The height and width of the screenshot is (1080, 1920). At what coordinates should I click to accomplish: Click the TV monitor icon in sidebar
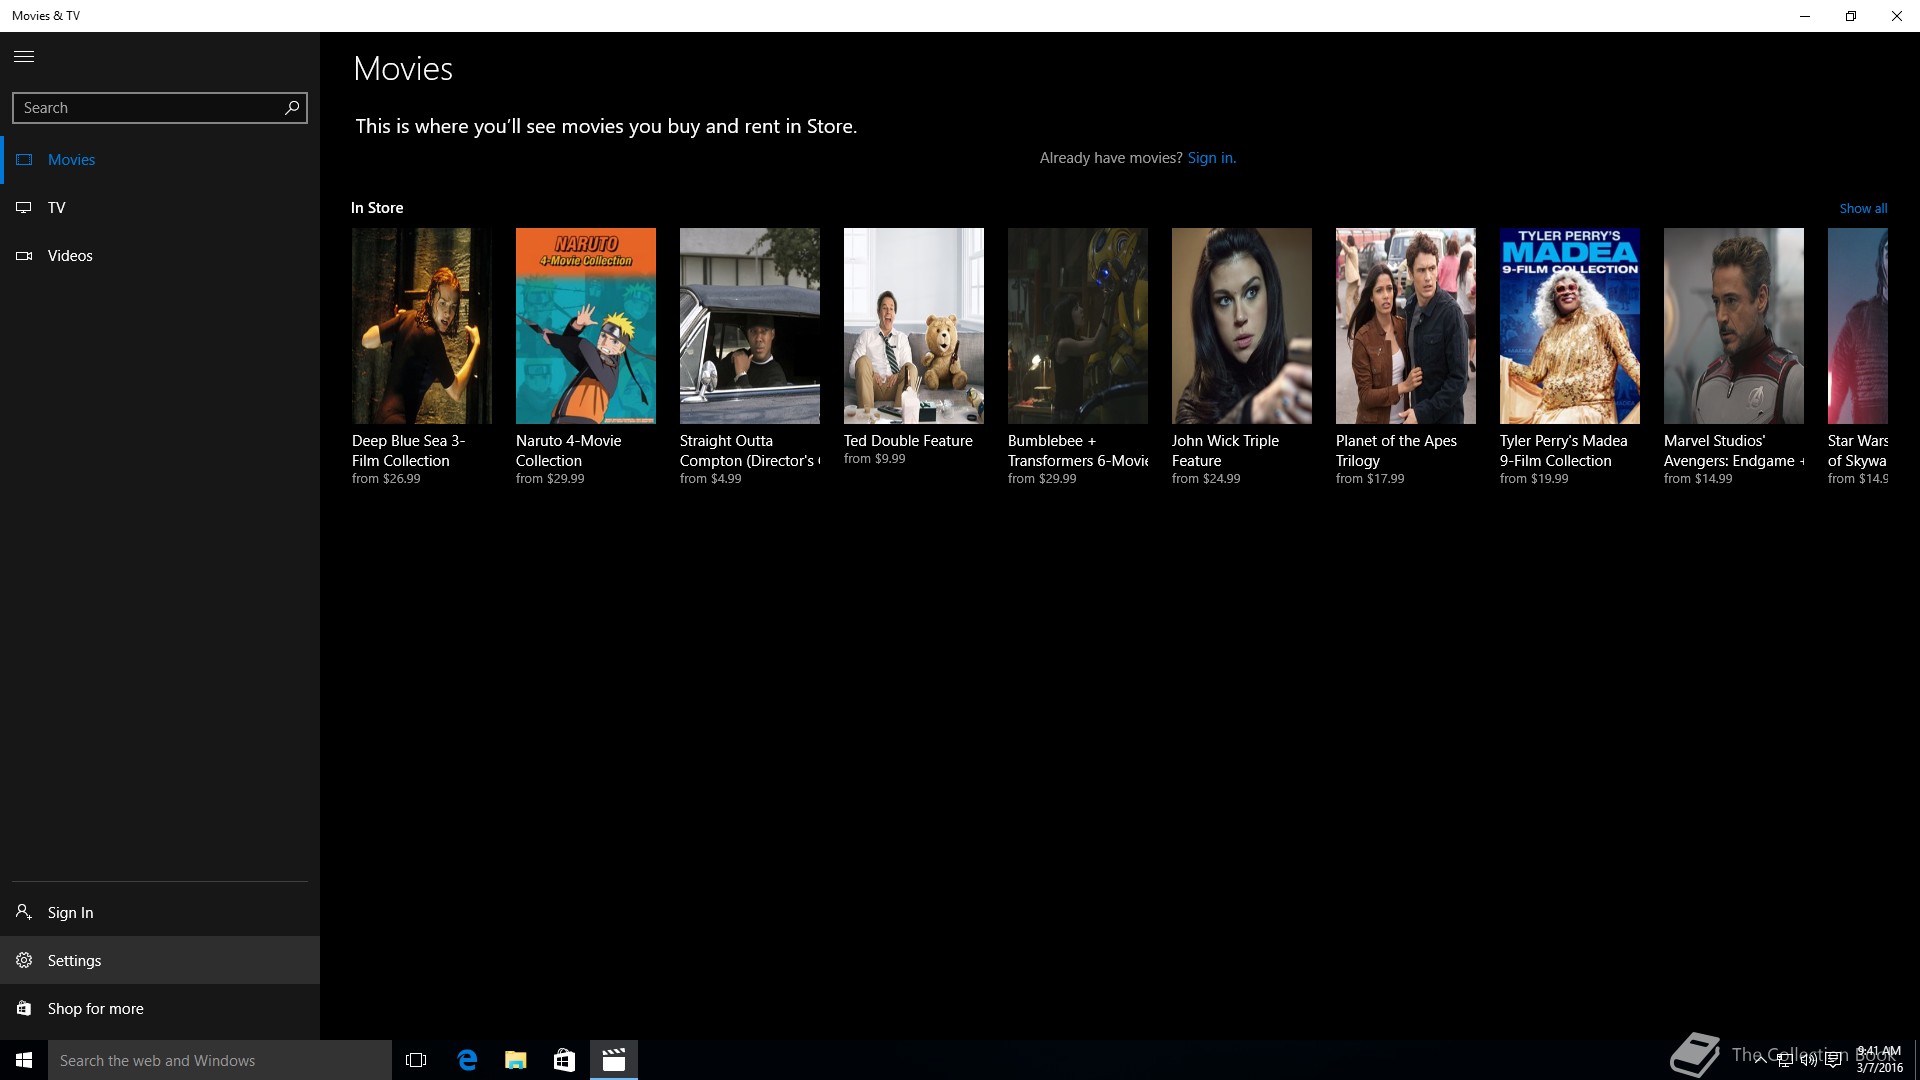coord(24,207)
